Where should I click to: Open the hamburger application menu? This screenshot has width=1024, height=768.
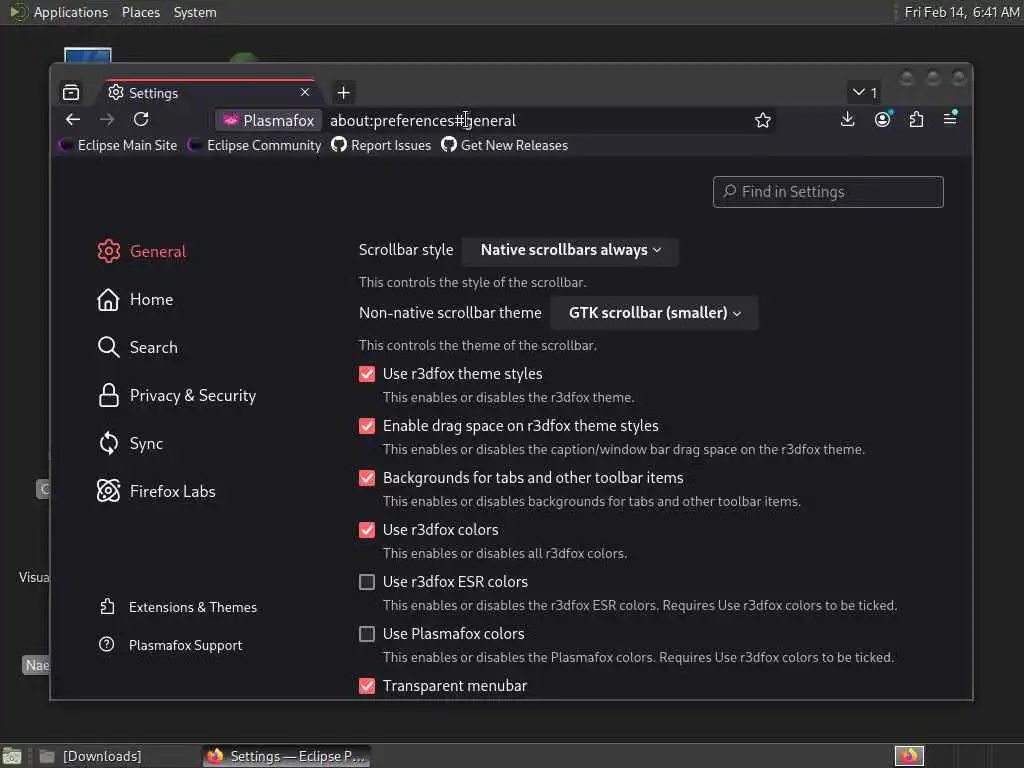pos(950,119)
